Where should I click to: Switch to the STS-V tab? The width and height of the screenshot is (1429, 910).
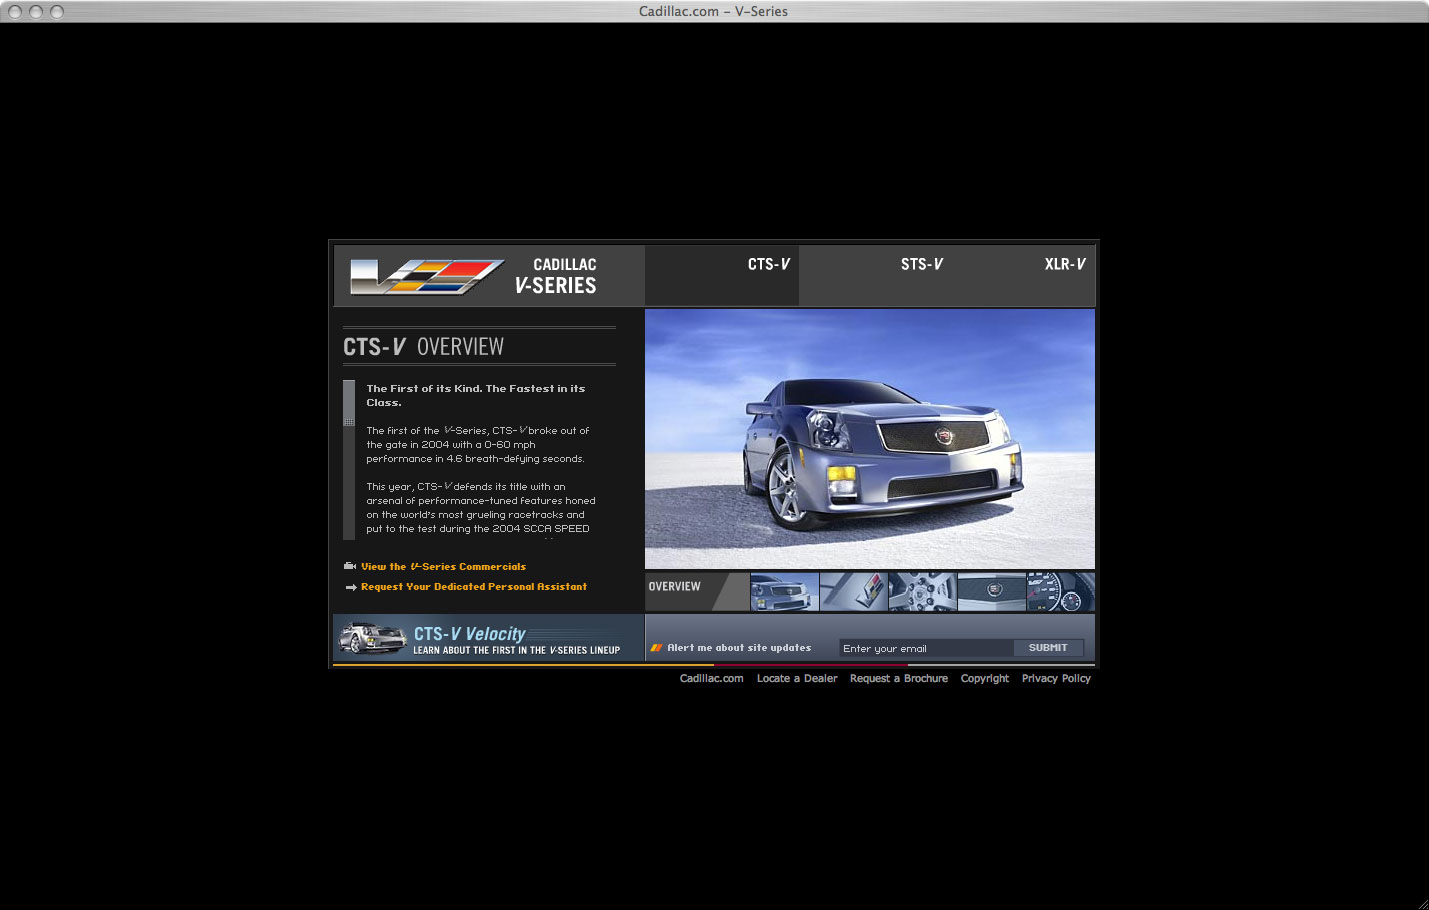(921, 264)
